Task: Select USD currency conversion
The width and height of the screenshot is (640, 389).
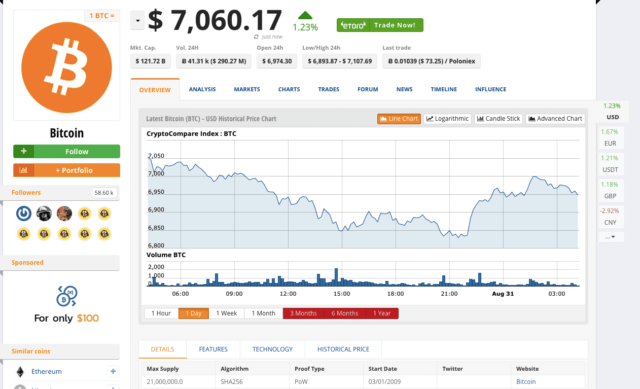Action: coord(612,111)
